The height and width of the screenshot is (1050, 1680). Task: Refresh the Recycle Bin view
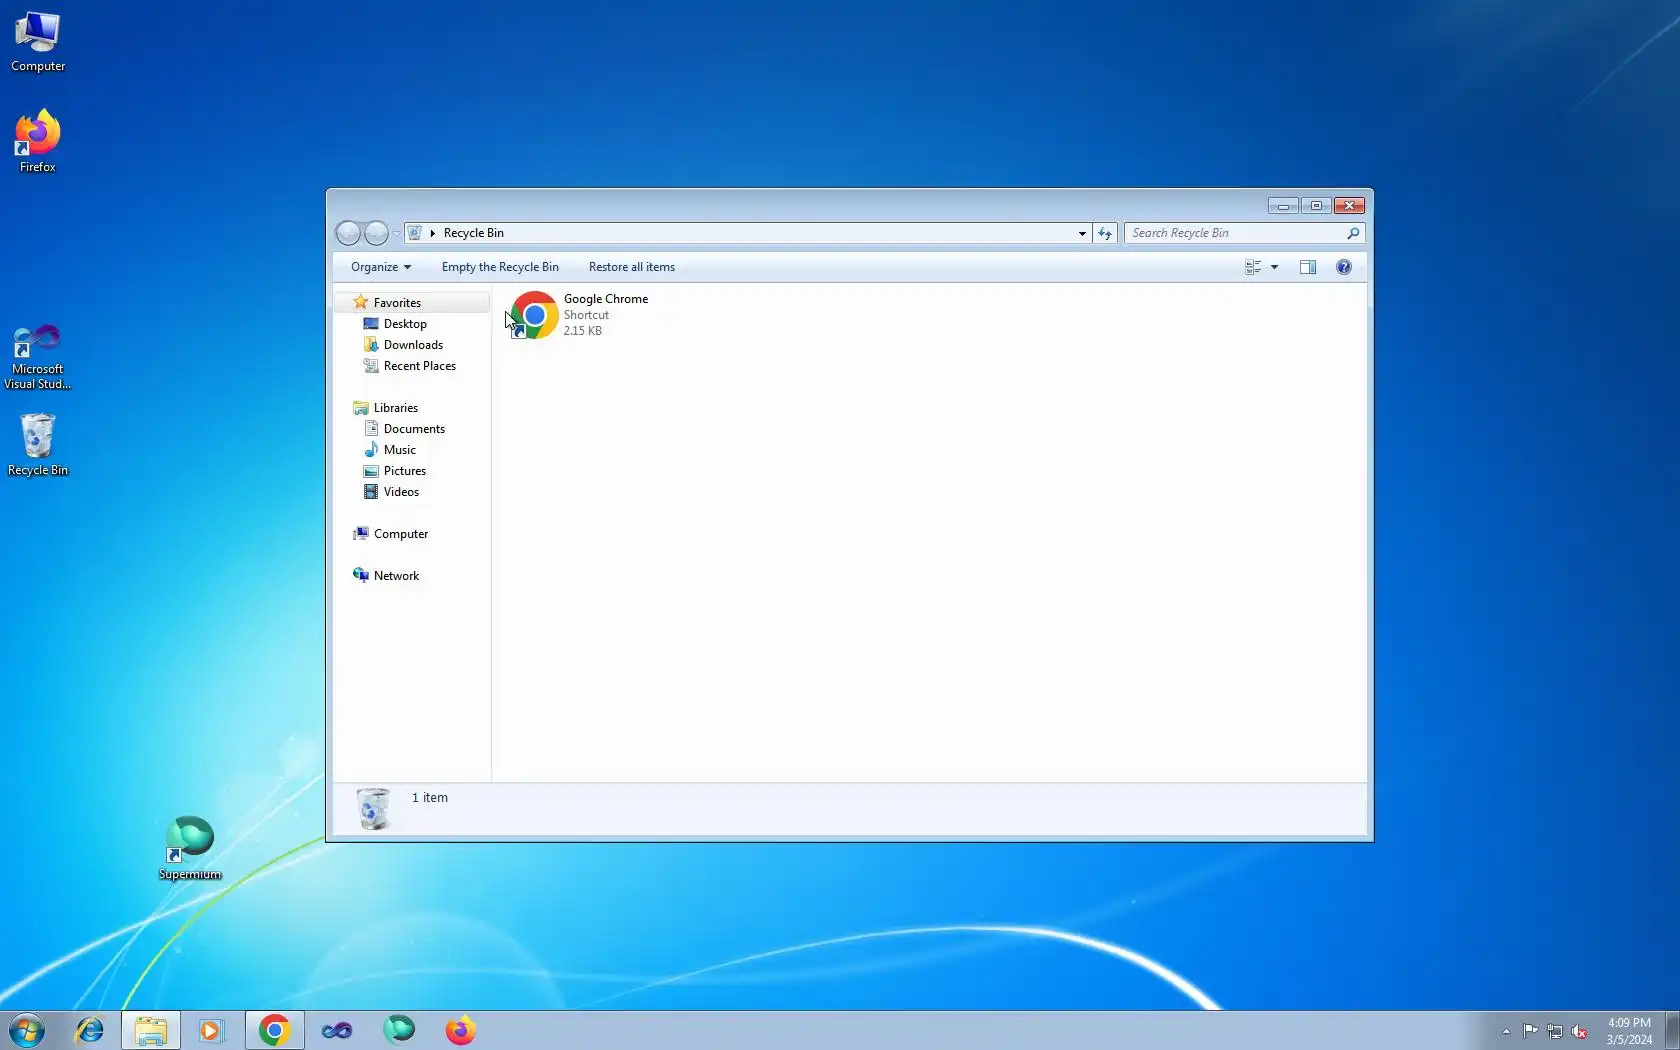point(1104,233)
